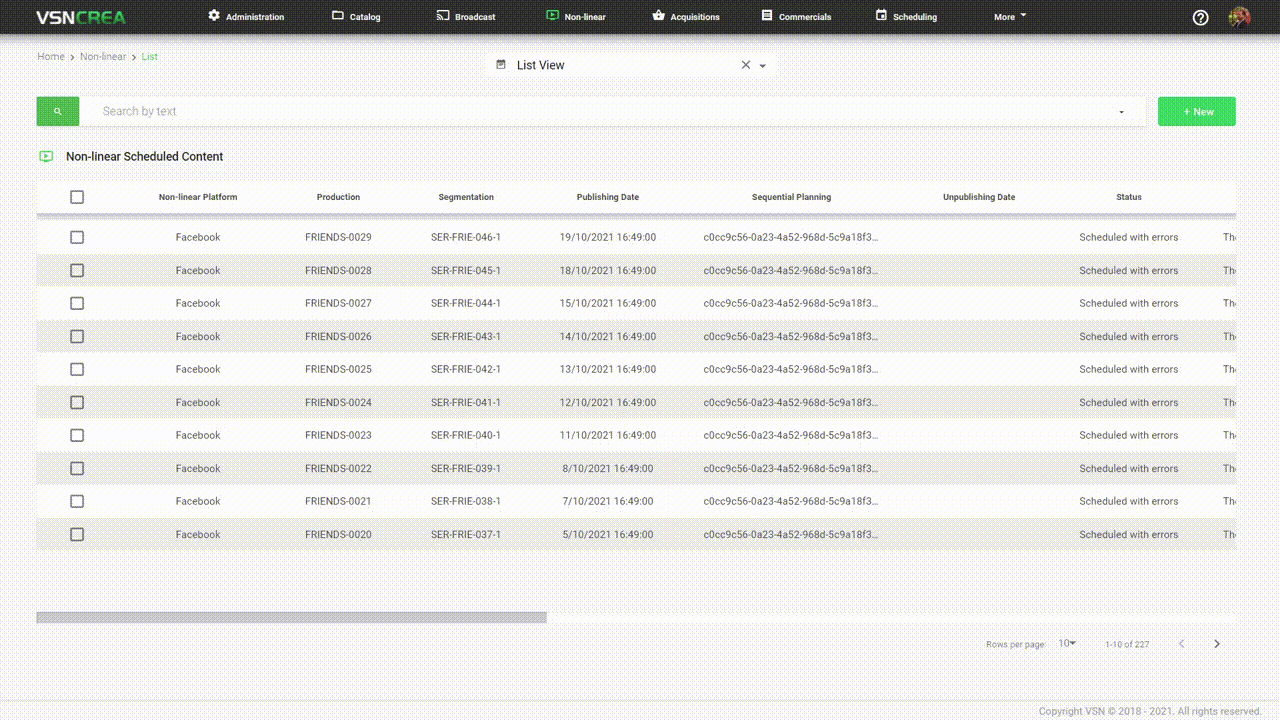Open the Commercials menu

pos(796,17)
